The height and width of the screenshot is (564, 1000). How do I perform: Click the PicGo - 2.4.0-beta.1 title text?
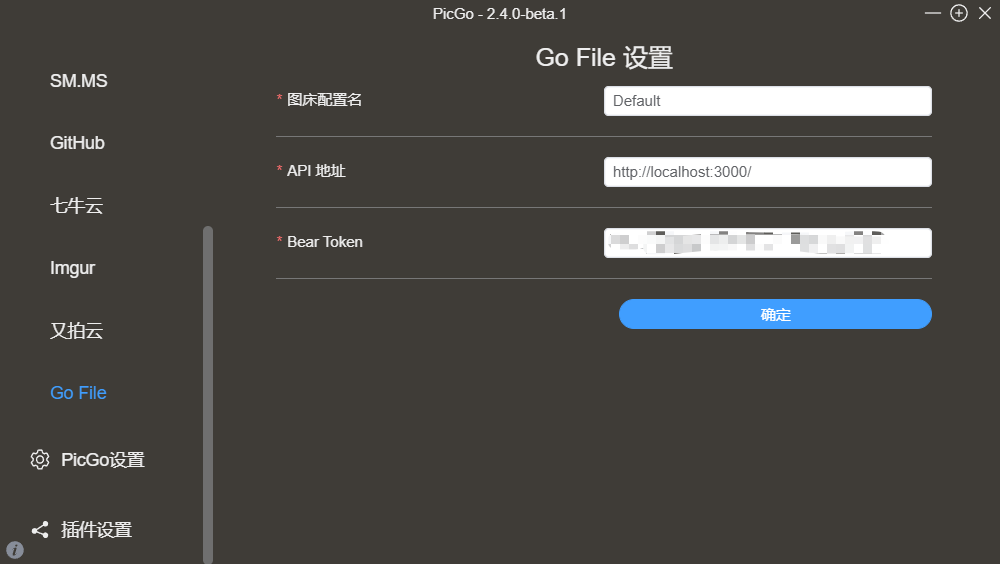pos(499,14)
